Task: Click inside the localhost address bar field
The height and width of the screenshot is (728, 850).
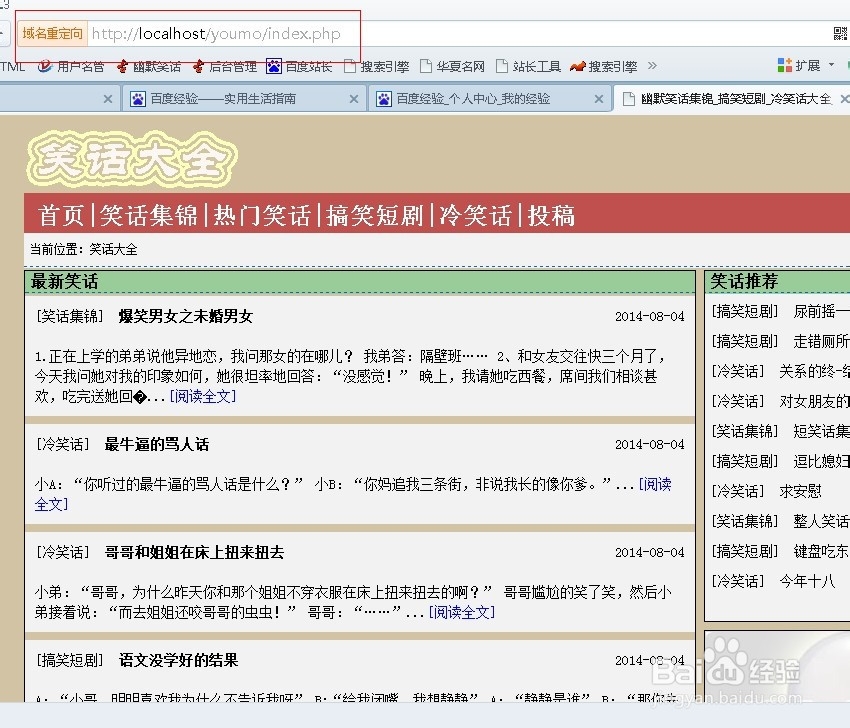Action: click(220, 32)
